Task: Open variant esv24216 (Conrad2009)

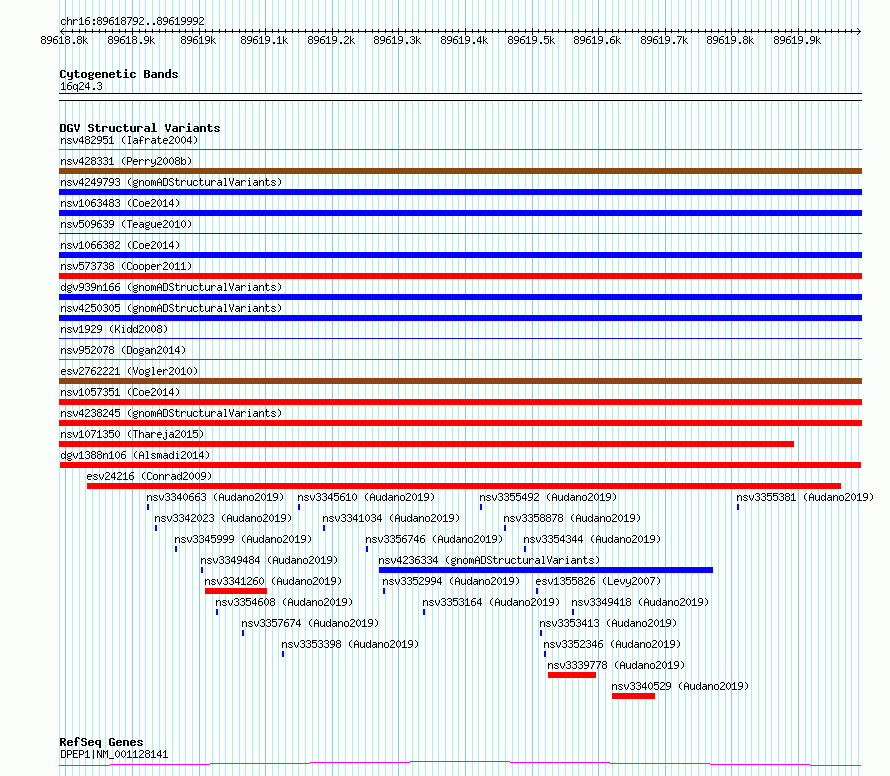Action: [x=149, y=476]
